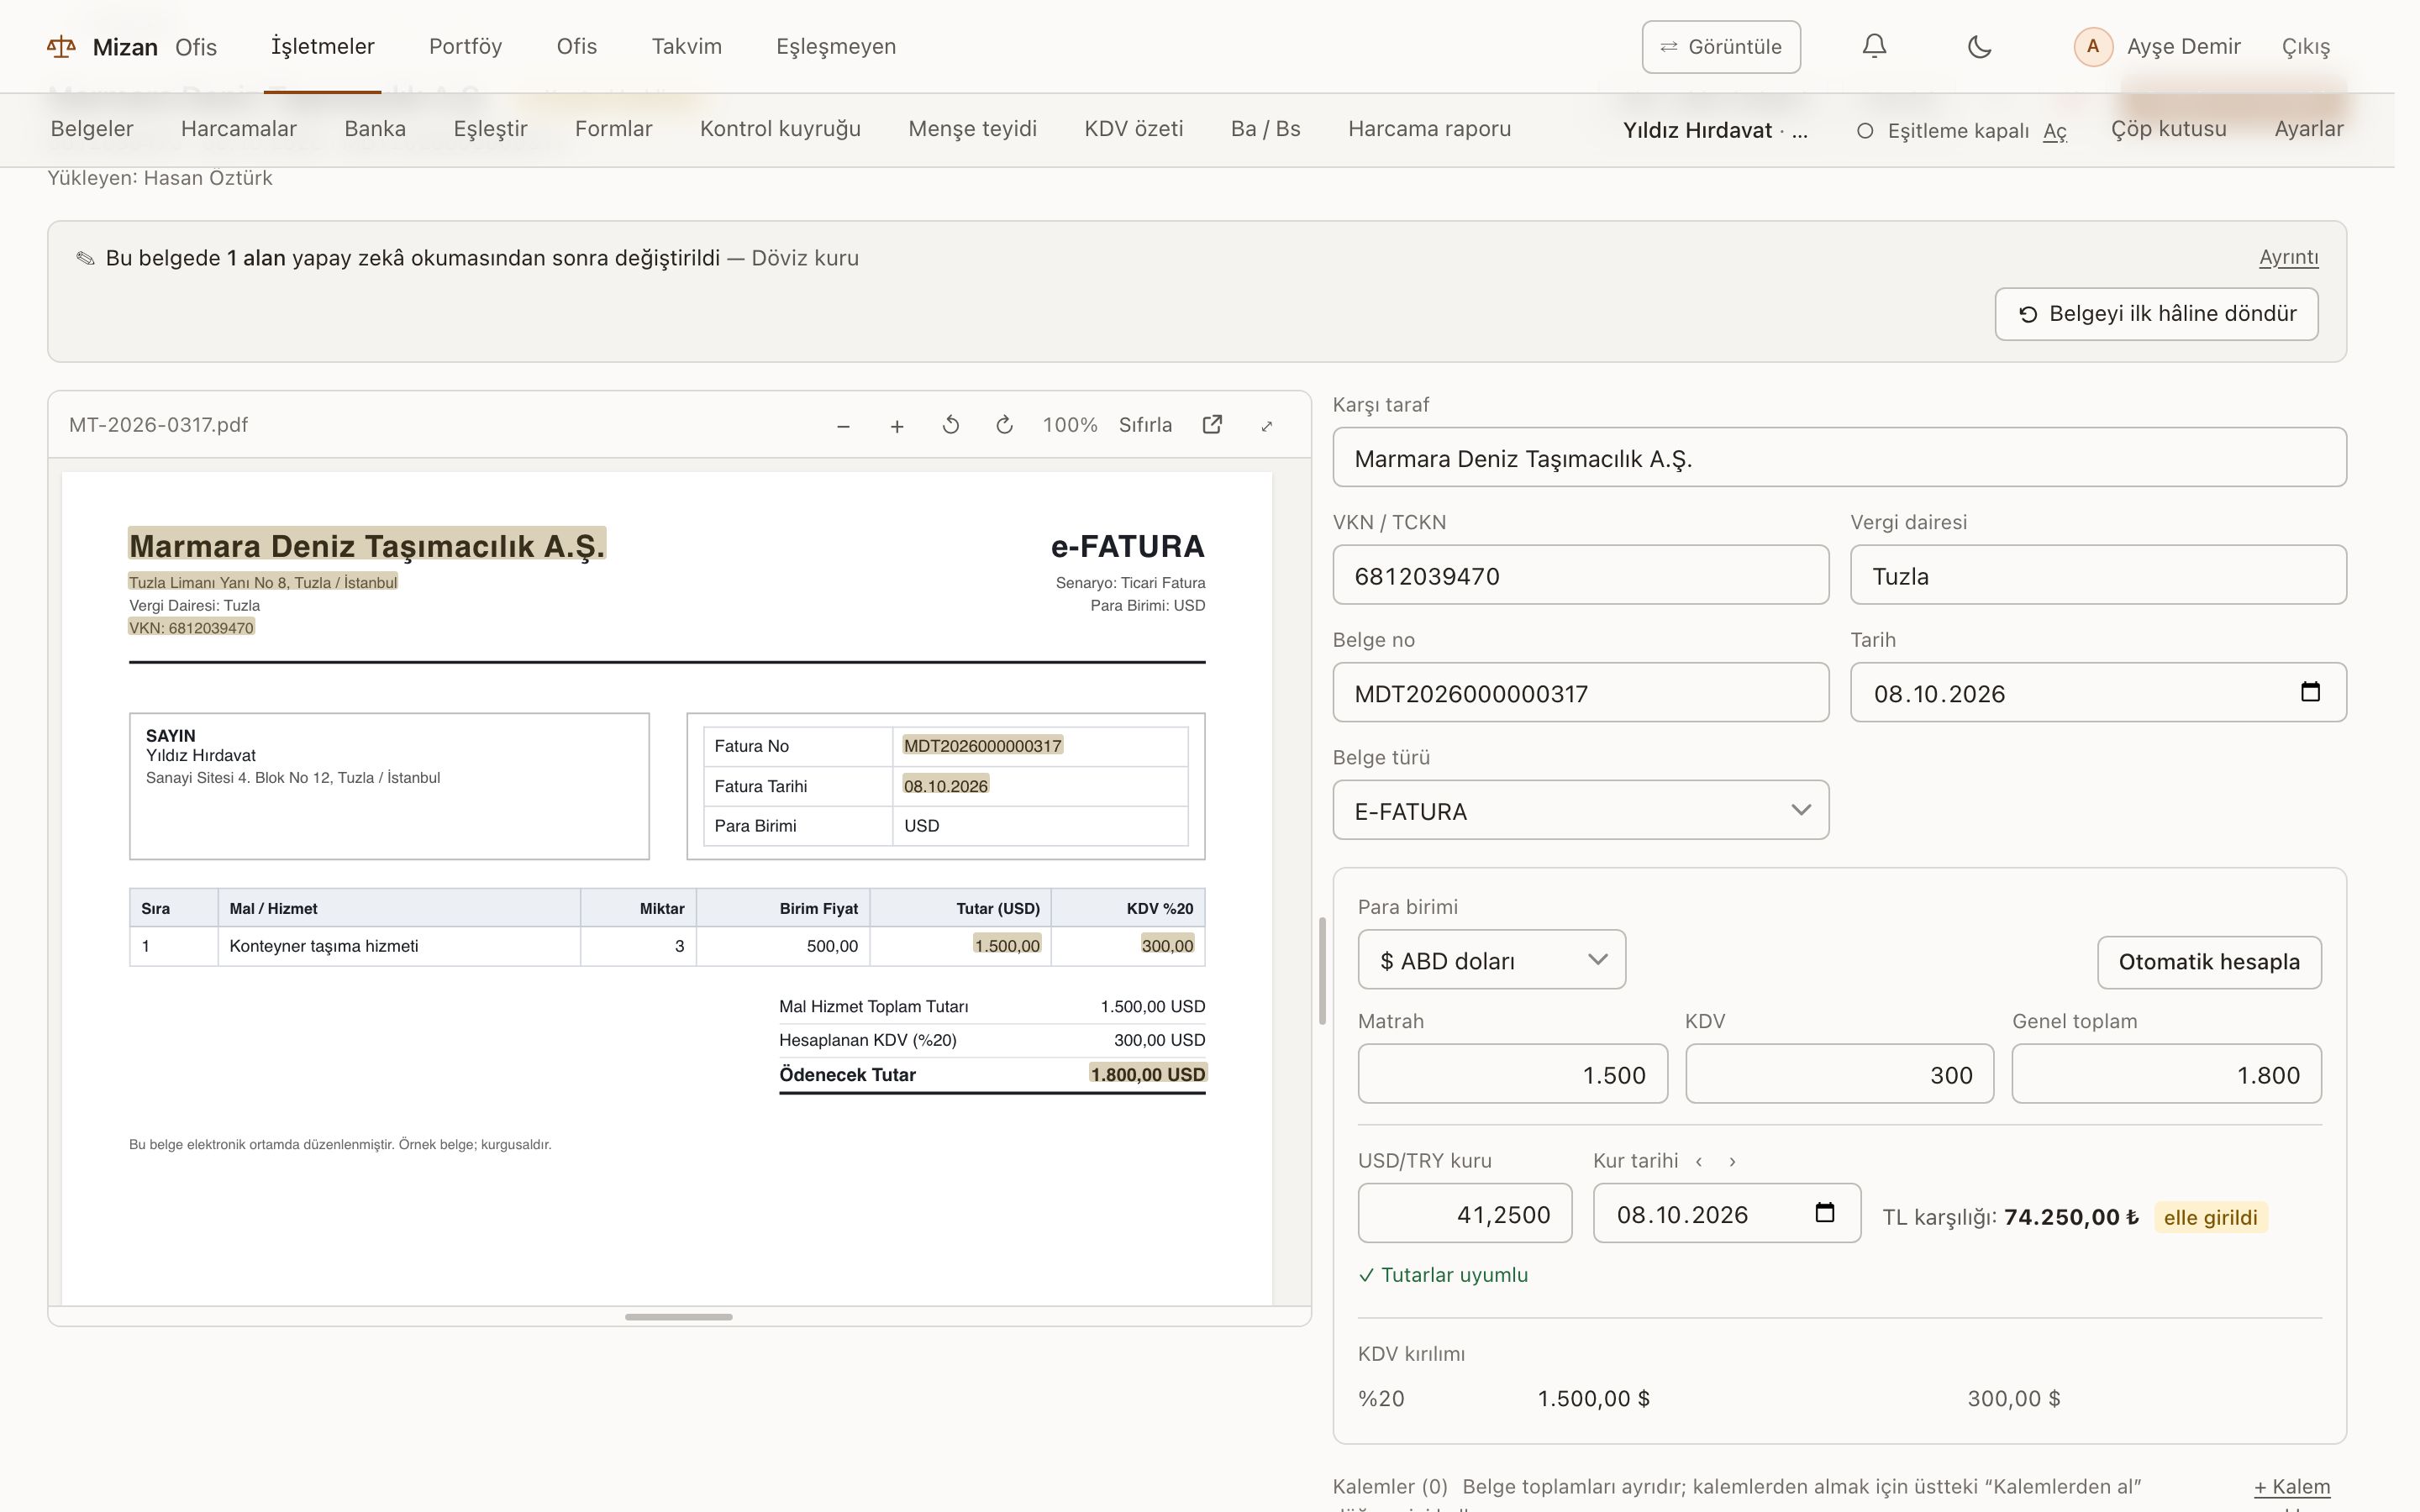The width and height of the screenshot is (2420, 1512).
Task: Click the Eşitleme kapalı status indicator
Action: 1943,131
